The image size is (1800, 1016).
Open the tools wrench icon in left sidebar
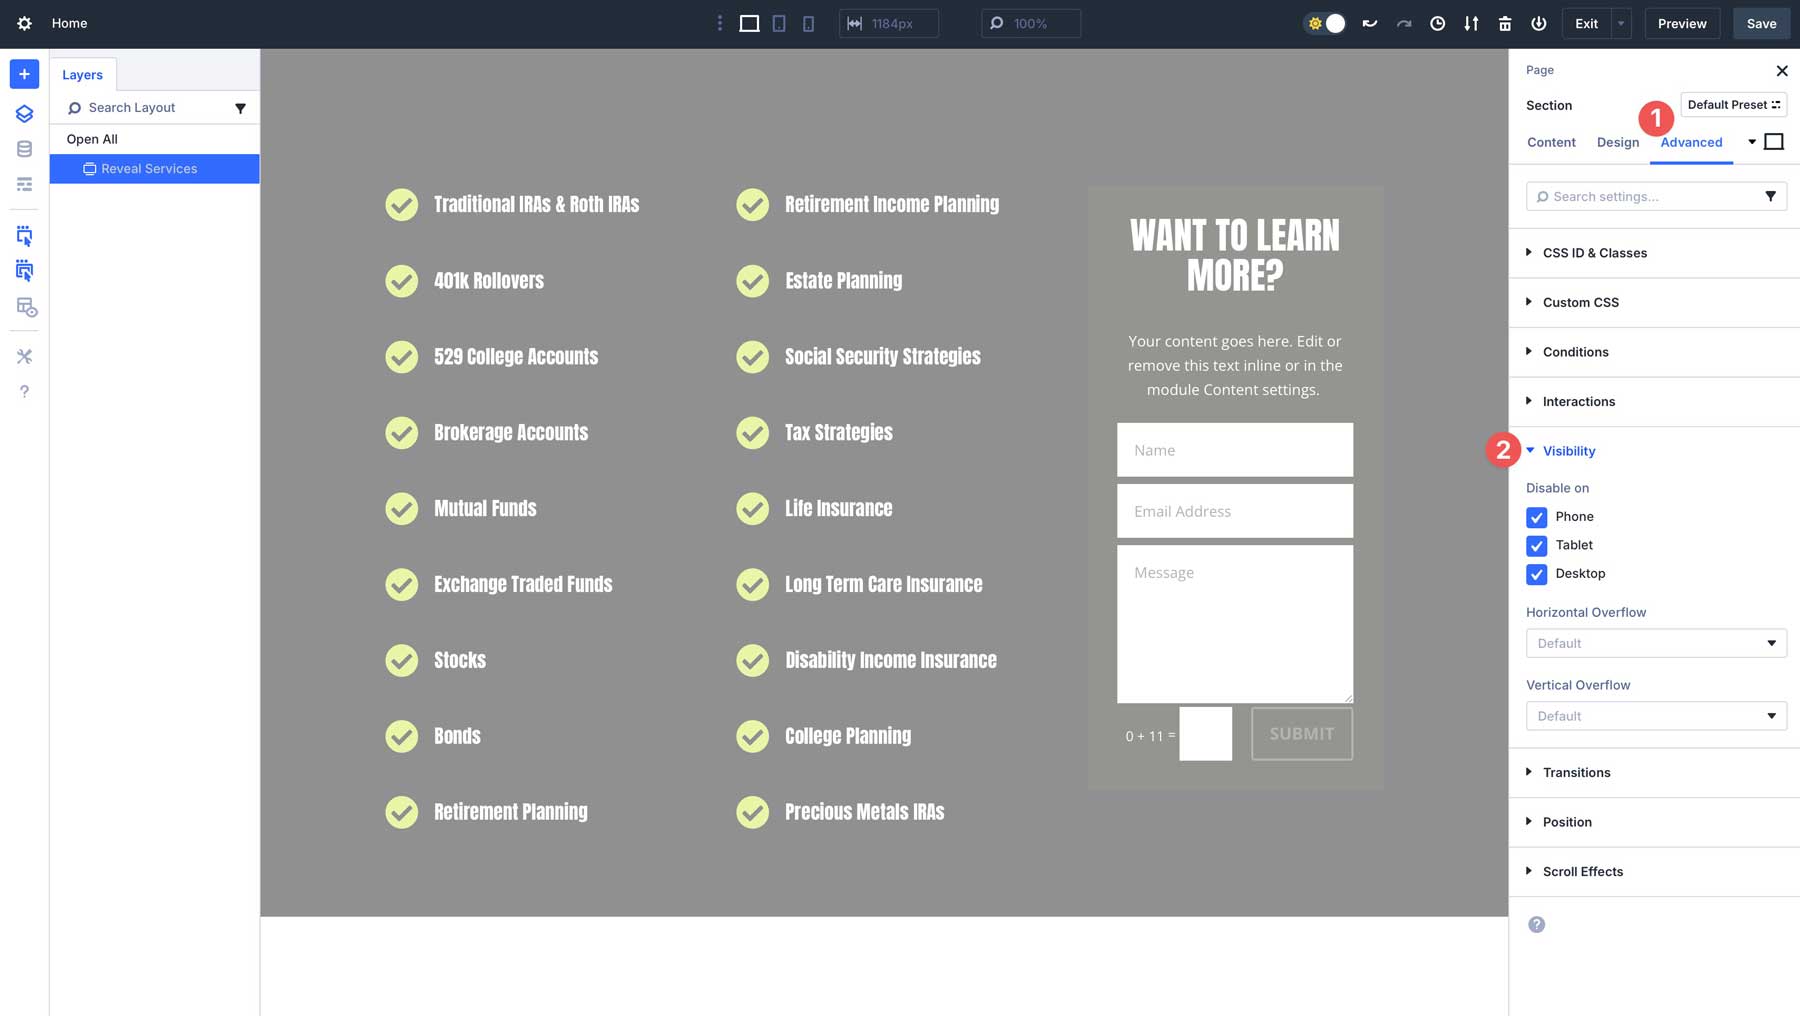point(24,356)
